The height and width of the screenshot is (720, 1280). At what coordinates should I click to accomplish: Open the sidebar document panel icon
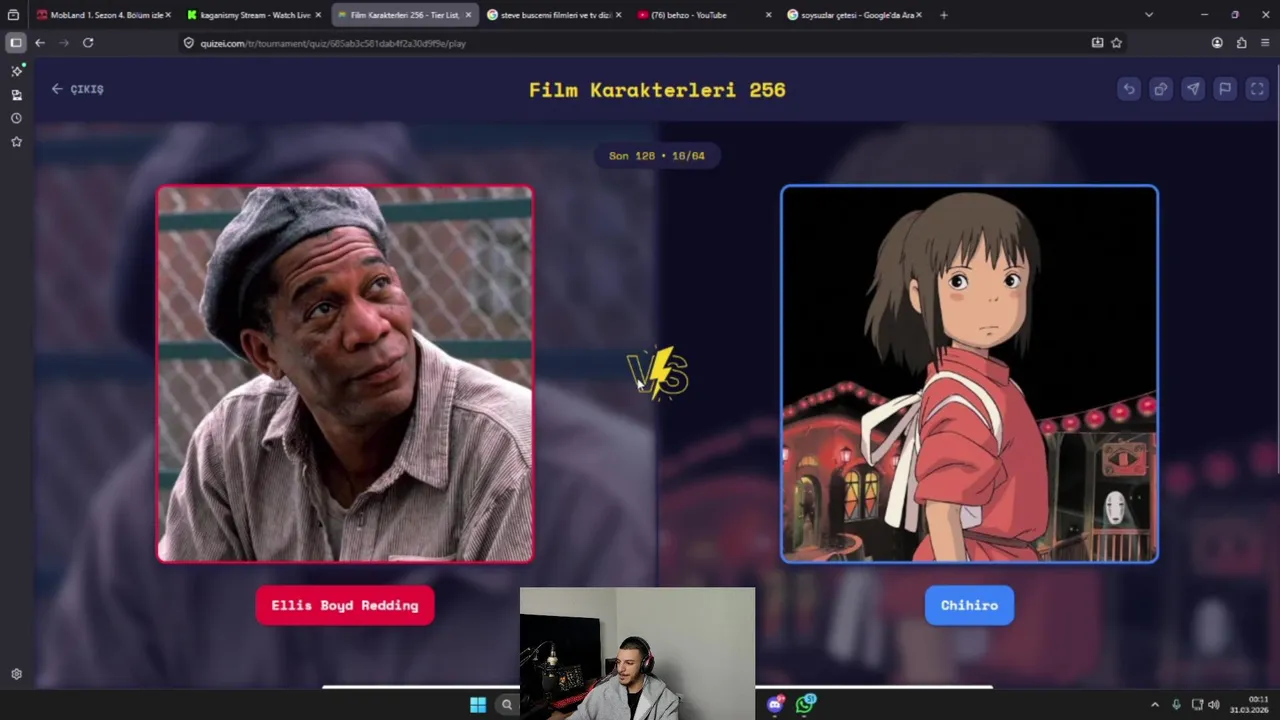[16, 94]
